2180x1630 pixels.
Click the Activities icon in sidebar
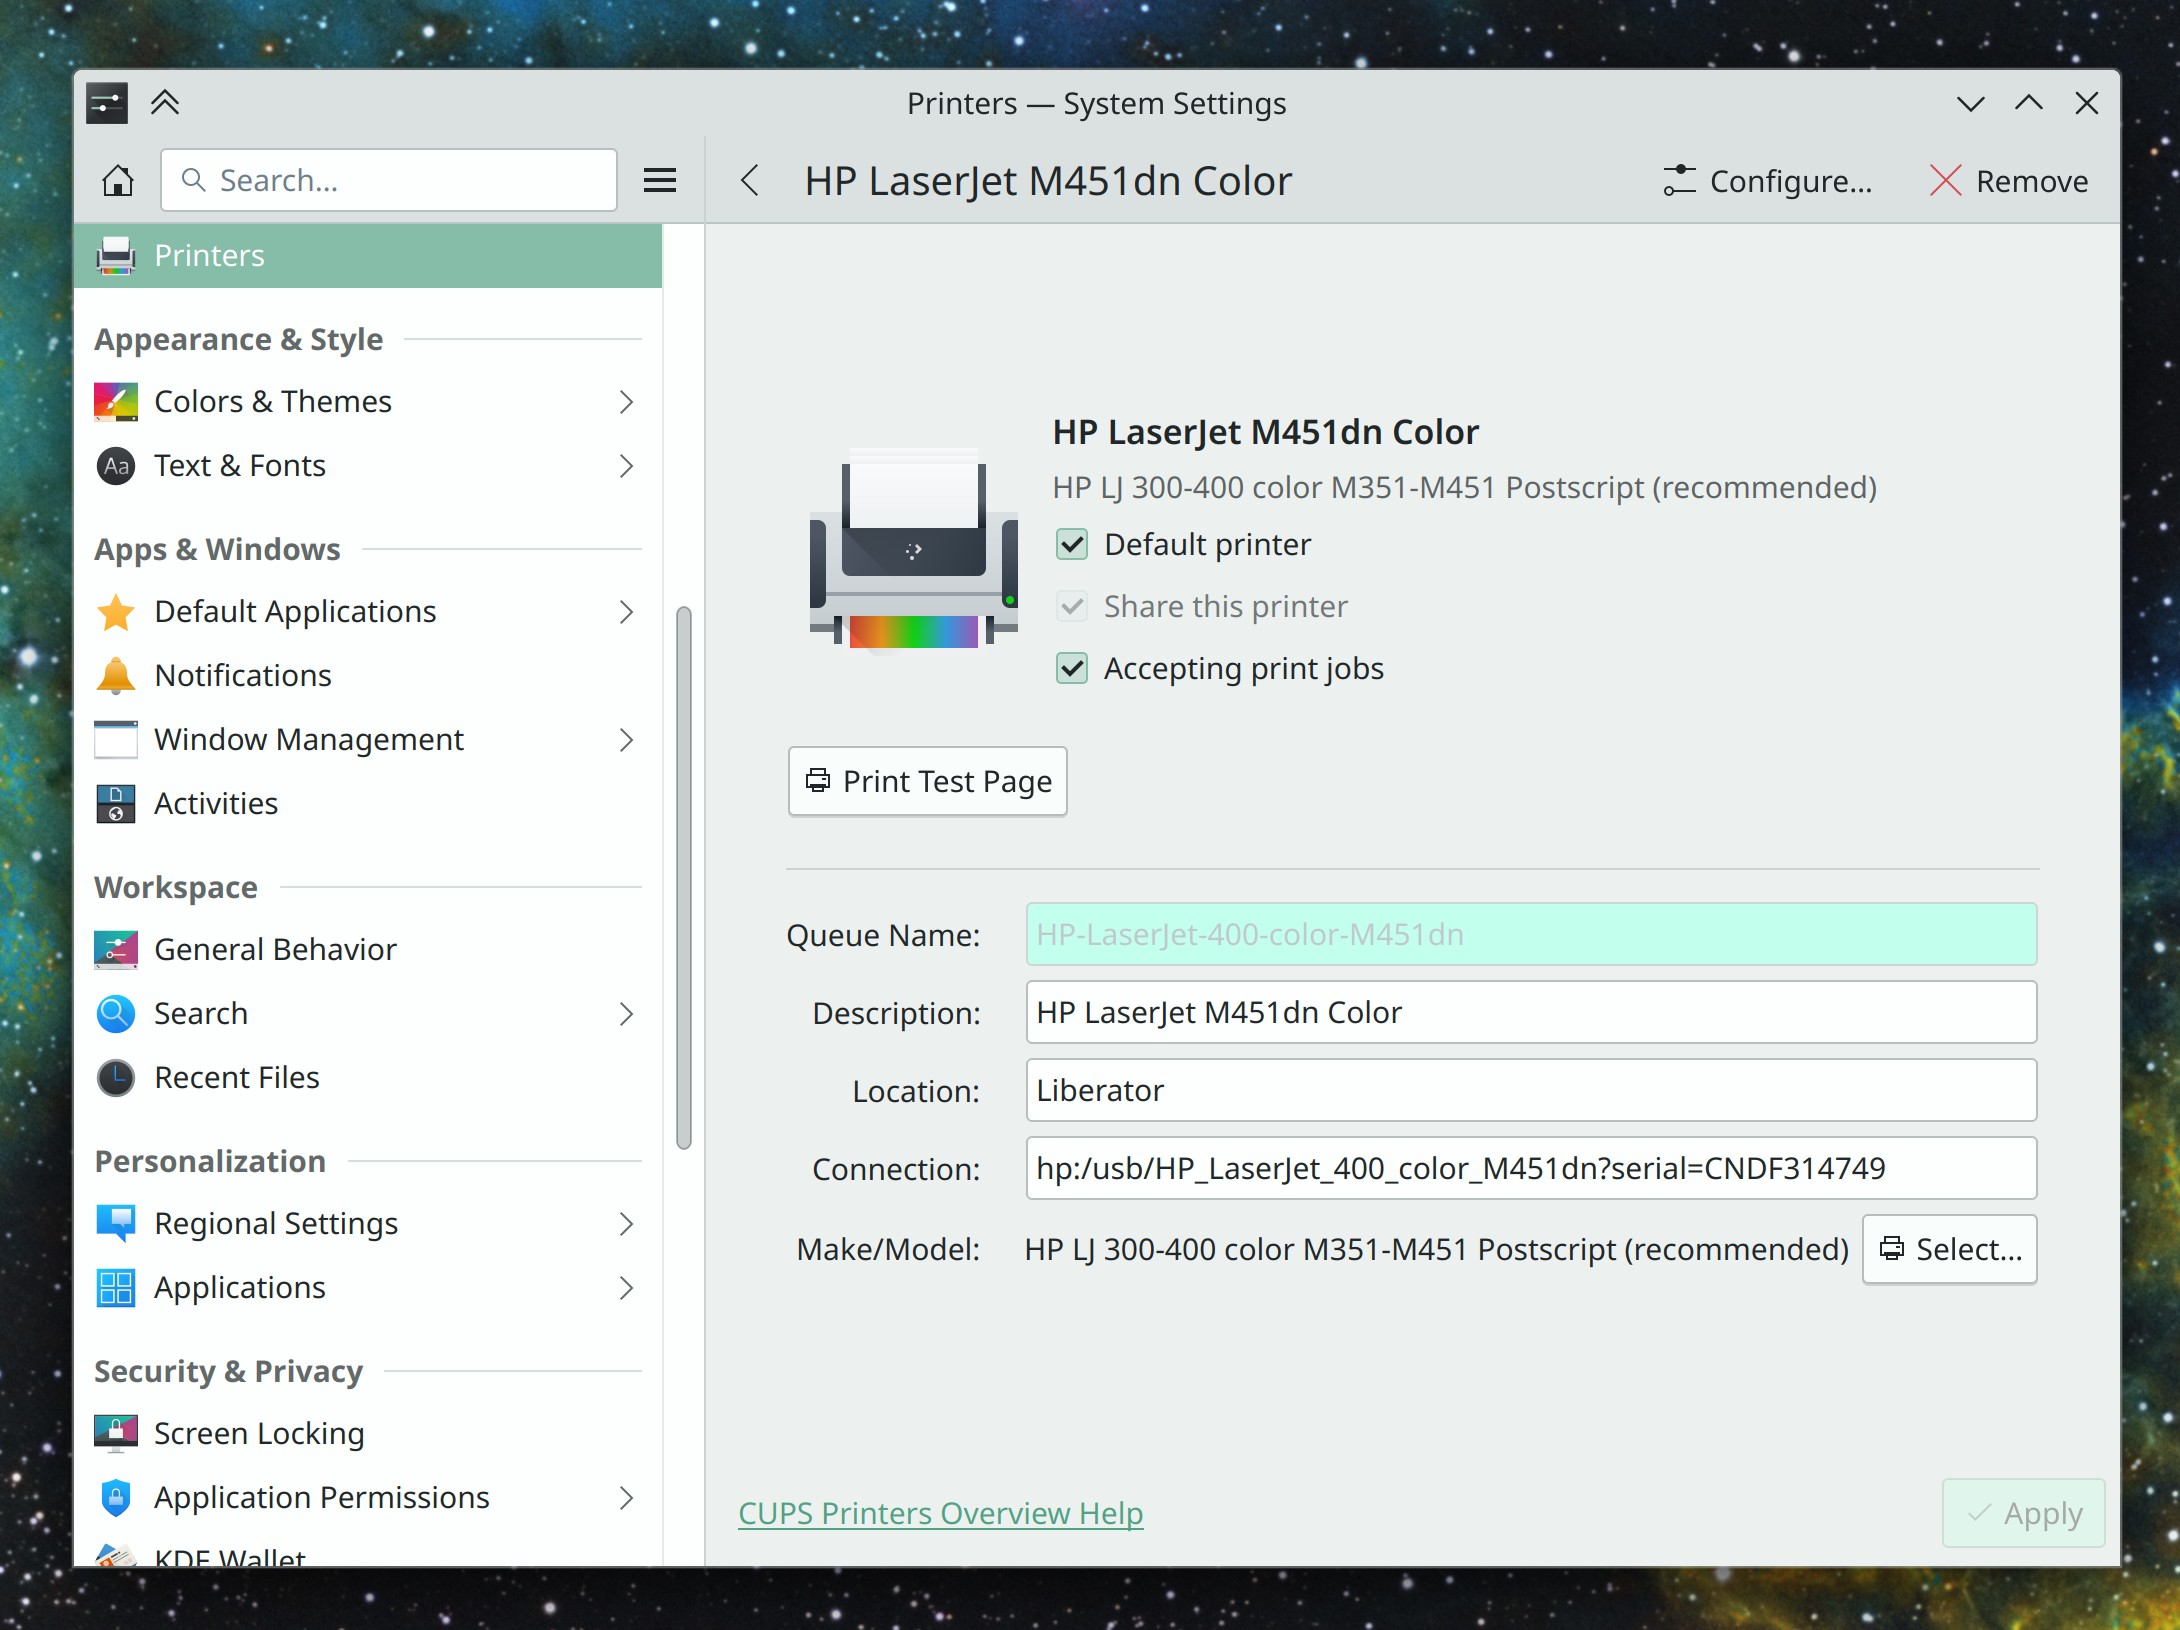click(116, 804)
